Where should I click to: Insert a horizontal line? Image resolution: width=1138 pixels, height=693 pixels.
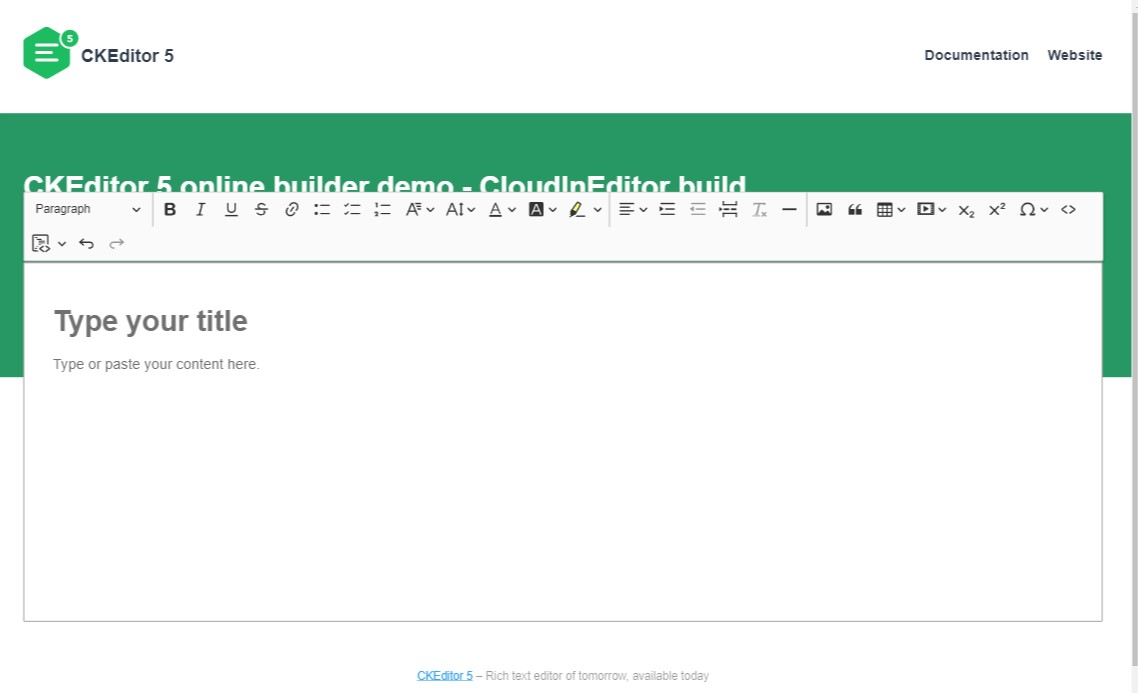tap(789, 210)
